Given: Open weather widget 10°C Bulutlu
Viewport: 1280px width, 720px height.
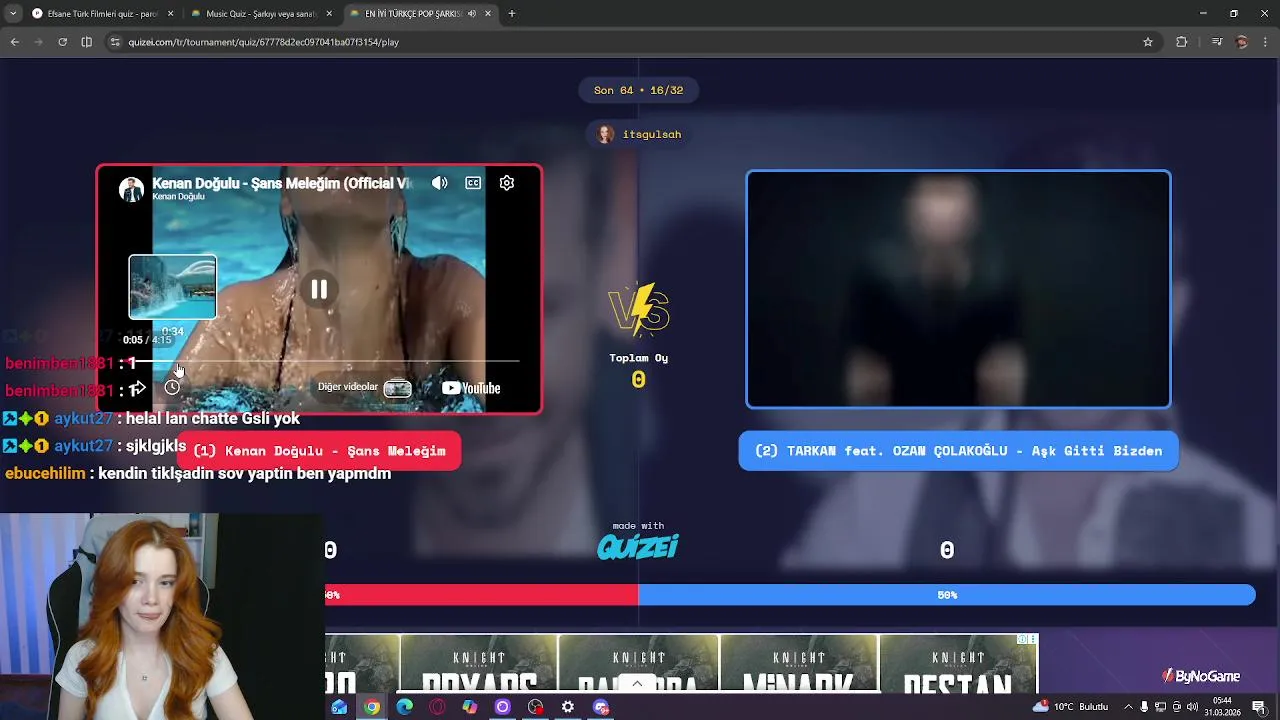Looking at the screenshot, I should 1070,707.
